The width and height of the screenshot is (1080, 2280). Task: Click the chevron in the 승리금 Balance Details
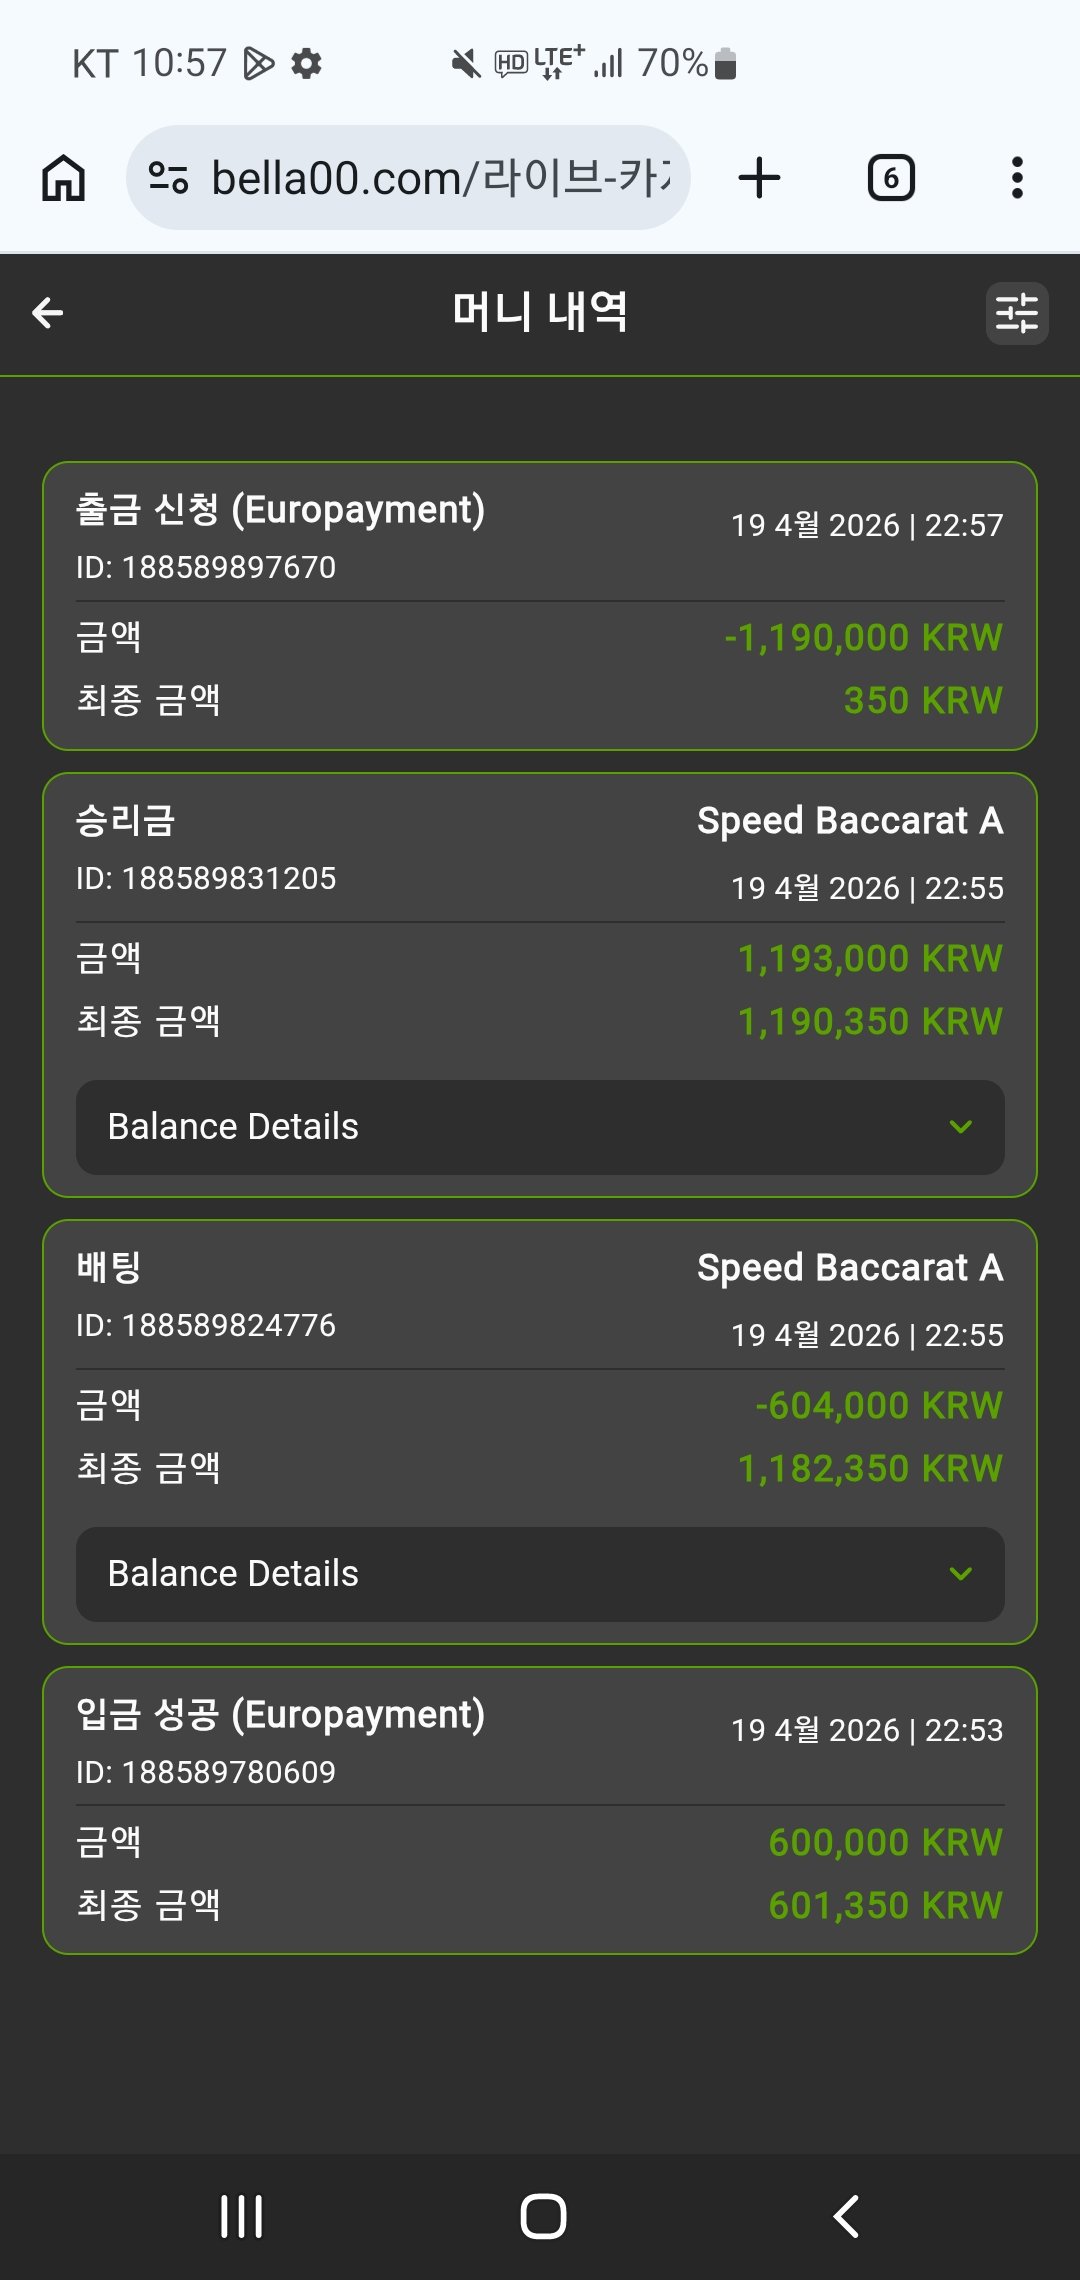[x=961, y=1127]
